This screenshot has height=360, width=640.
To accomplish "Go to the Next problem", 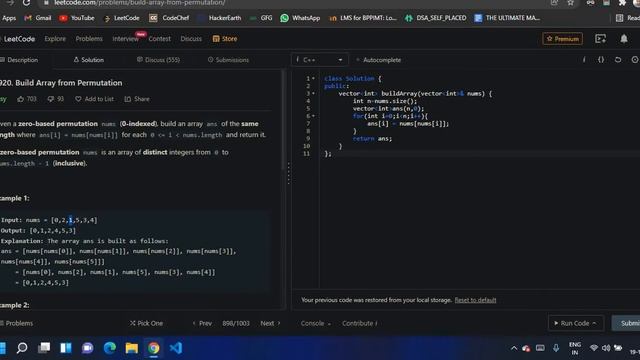I will [x=271, y=323].
